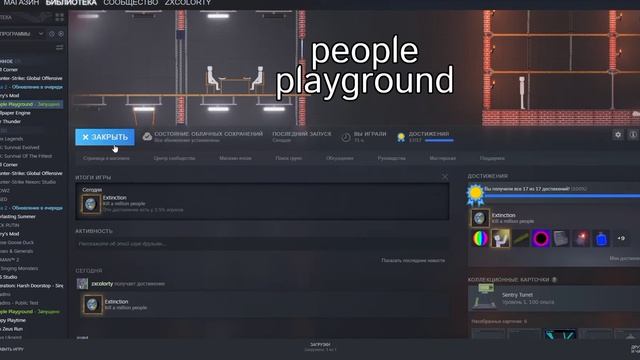Viewport: 640px width, 360px height.
Task: Select Wallpaper Engine in the library list
Action: tap(16, 113)
